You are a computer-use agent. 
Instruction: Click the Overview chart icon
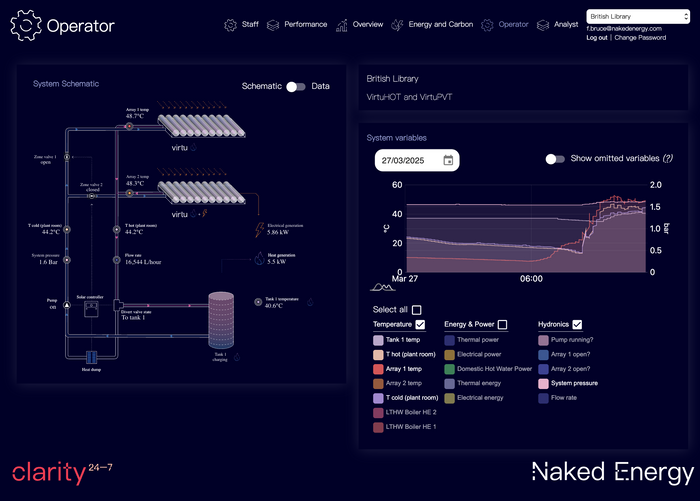click(x=342, y=25)
